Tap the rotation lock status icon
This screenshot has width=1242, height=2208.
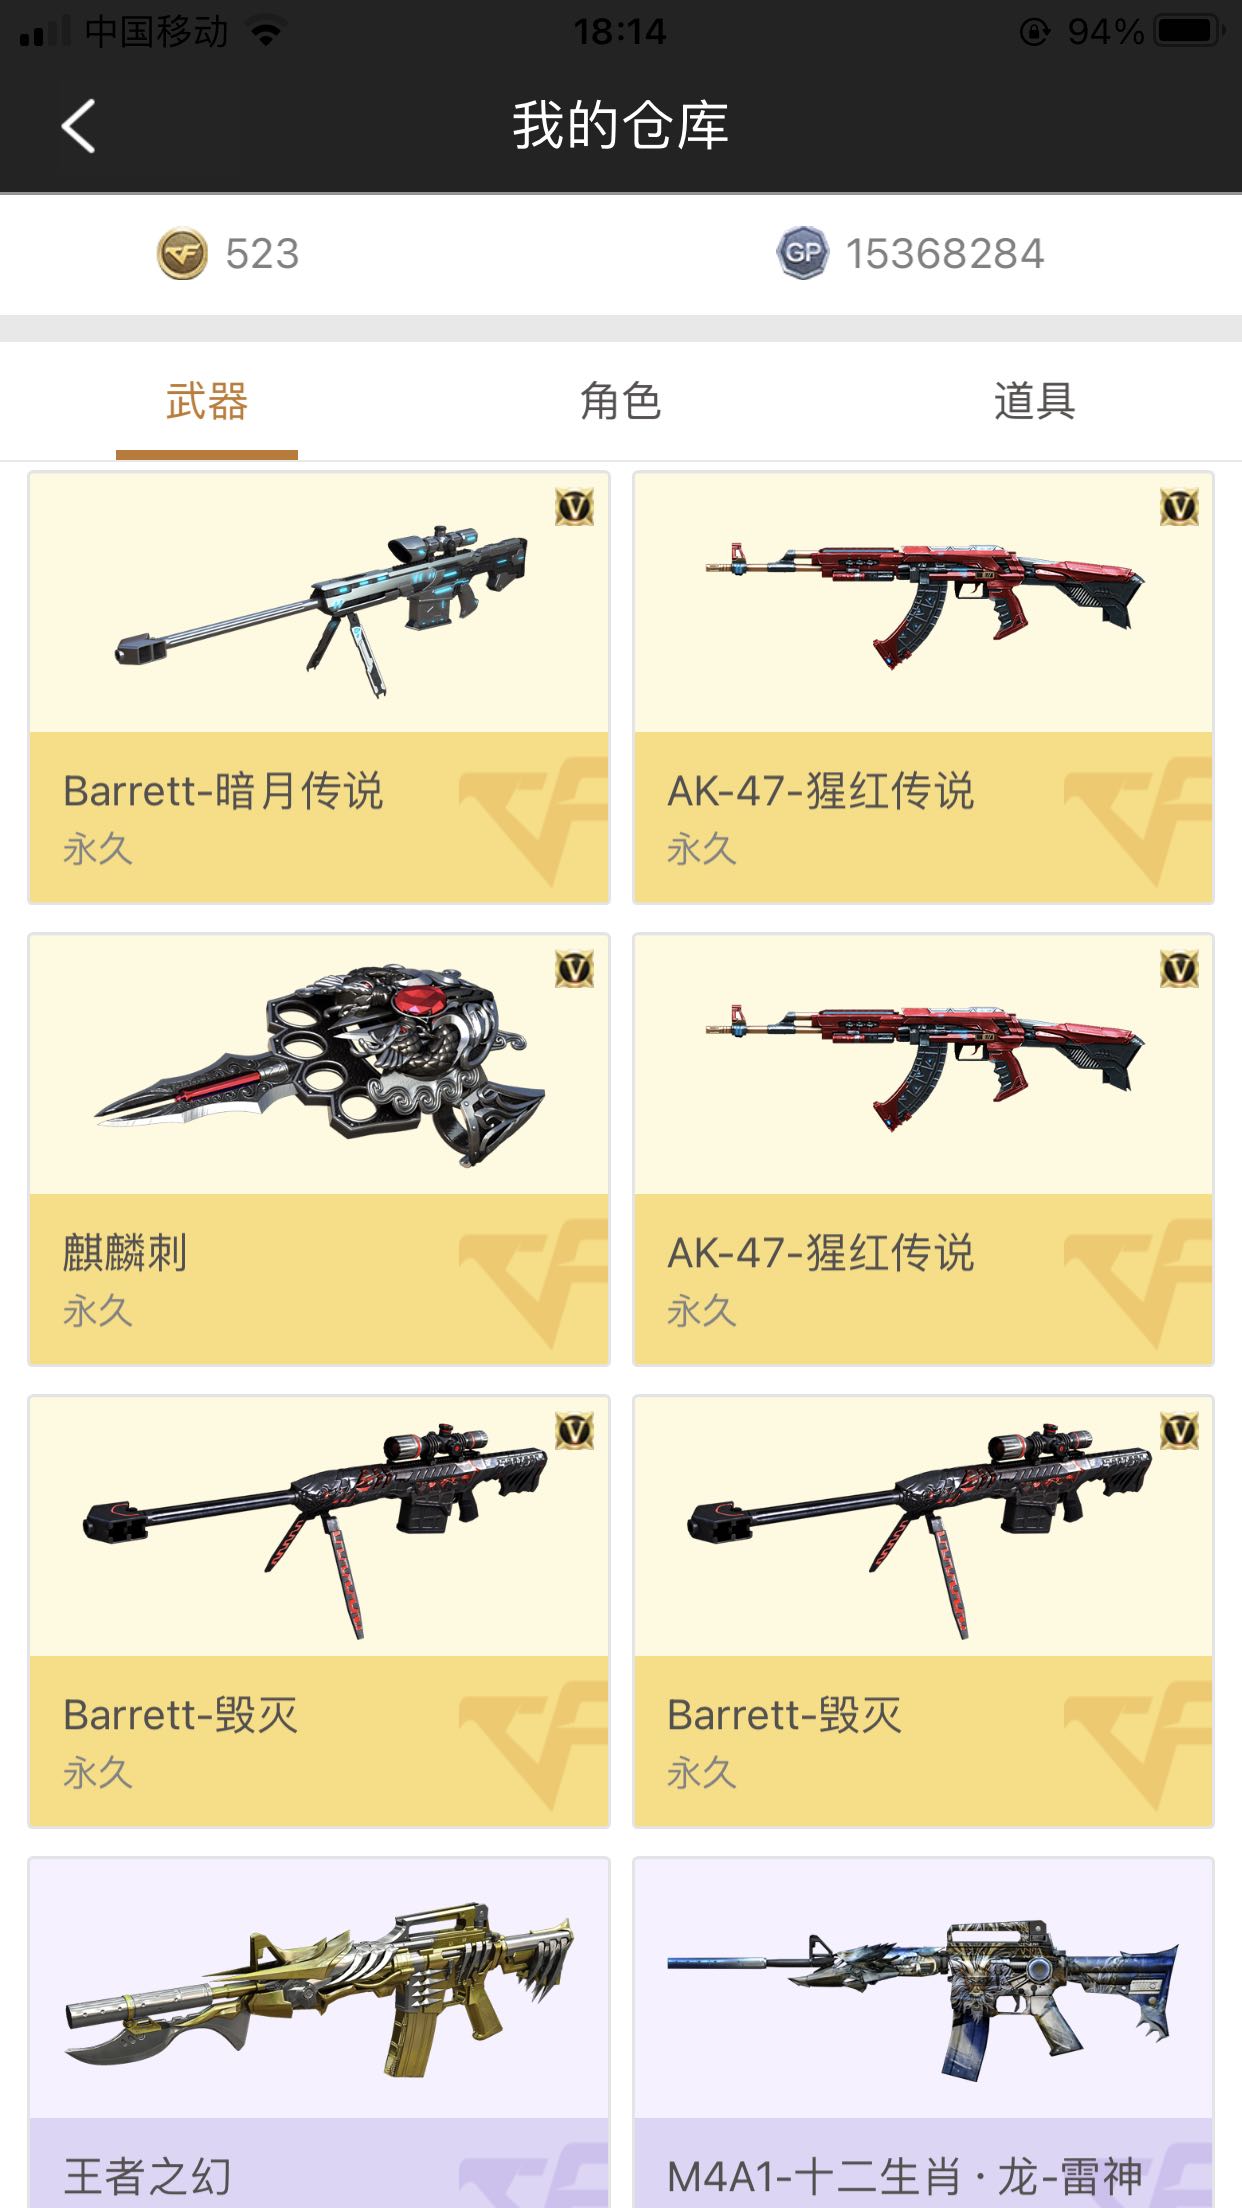pos(1034,32)
